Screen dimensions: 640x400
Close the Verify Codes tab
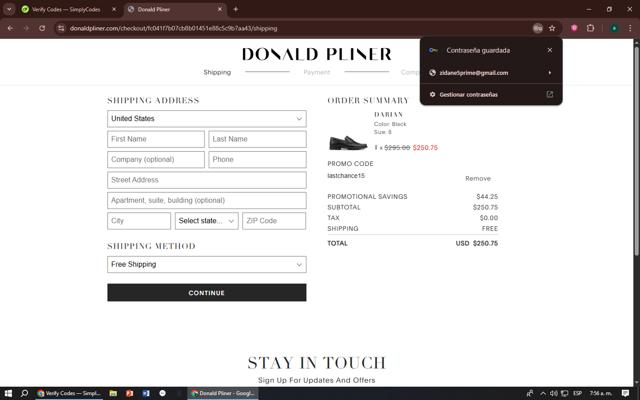coord(114,9)
